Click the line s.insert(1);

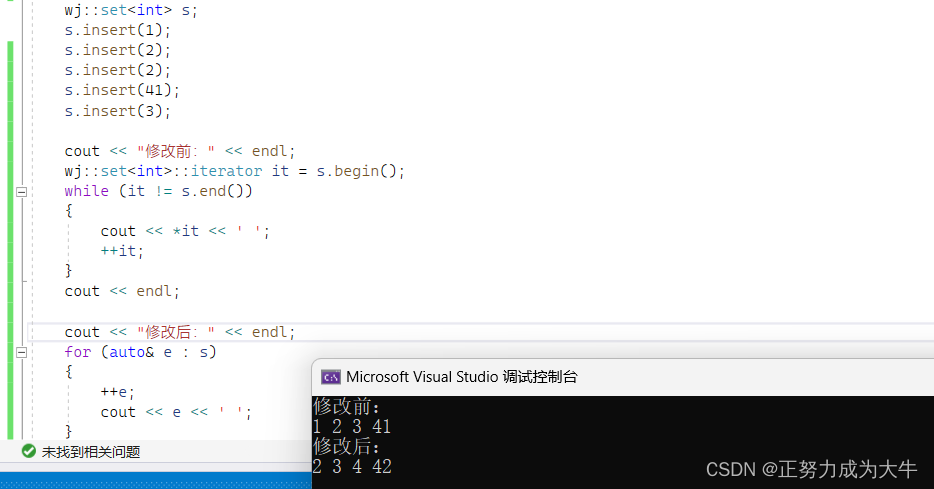tap(117, 30)
